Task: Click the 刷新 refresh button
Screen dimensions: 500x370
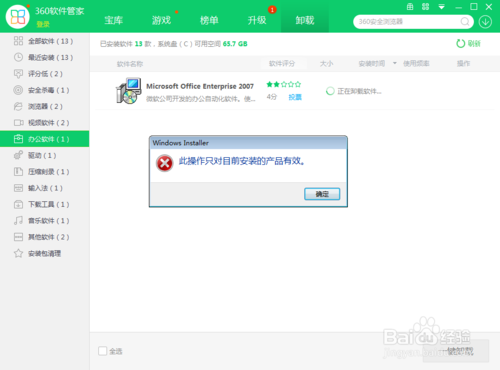Action: 468,44
